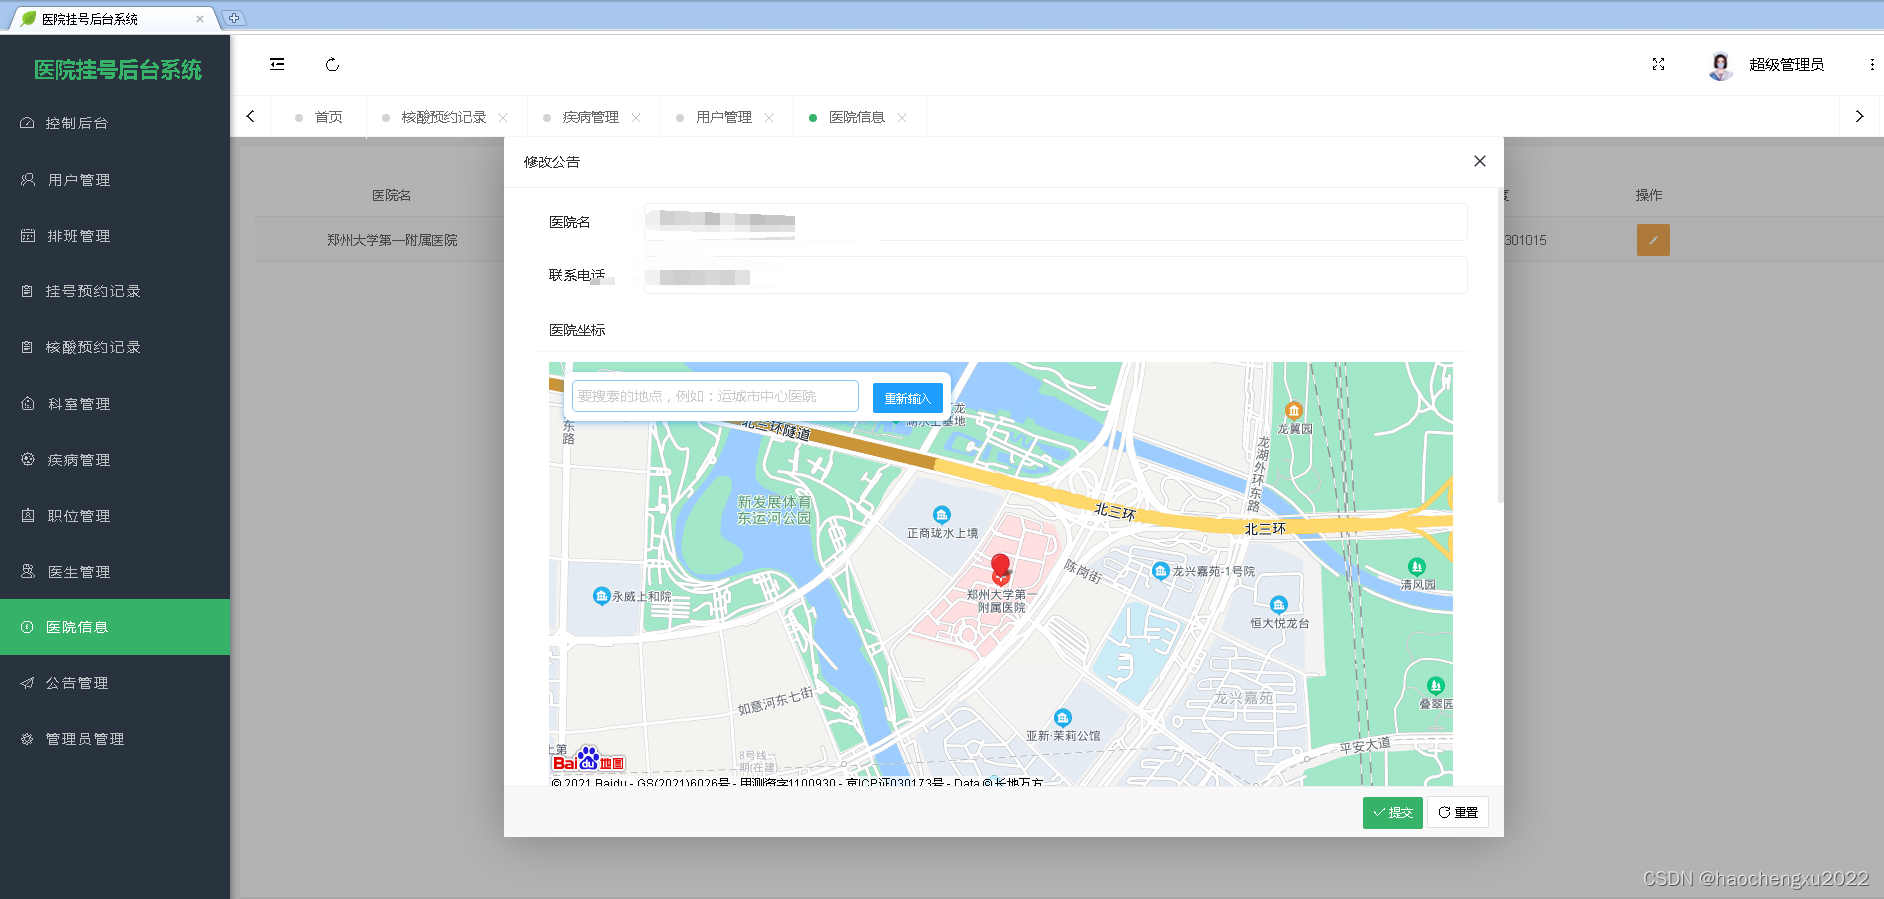Click the 新发展体育东运河公园 map label
The image size is (1884, 899).
click(774, 510)
